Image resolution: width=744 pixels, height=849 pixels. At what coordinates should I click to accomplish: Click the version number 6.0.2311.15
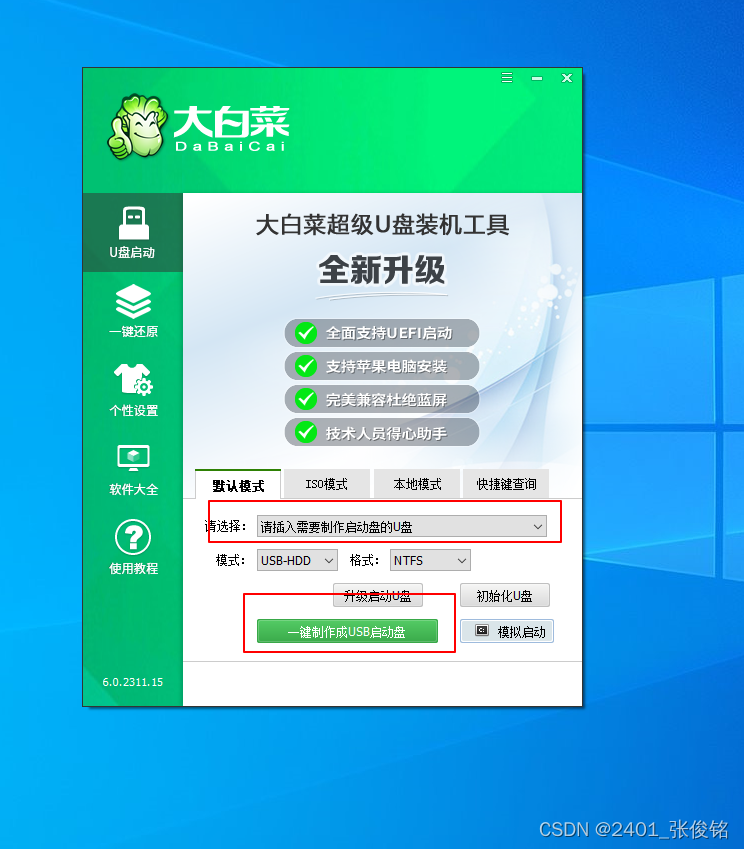133,682
